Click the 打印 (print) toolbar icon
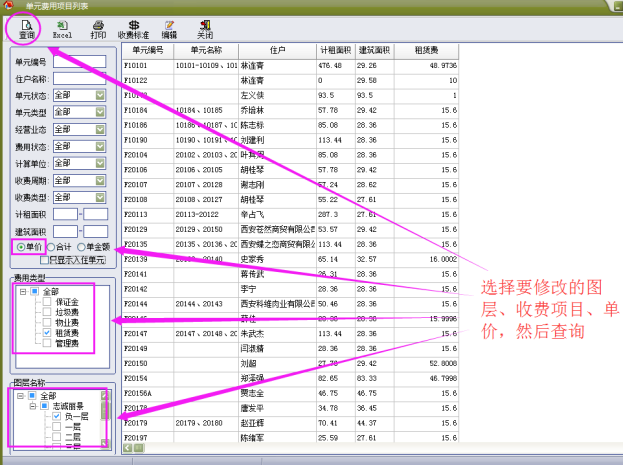Viewport: 624px width, 466px height. [98, 29]
